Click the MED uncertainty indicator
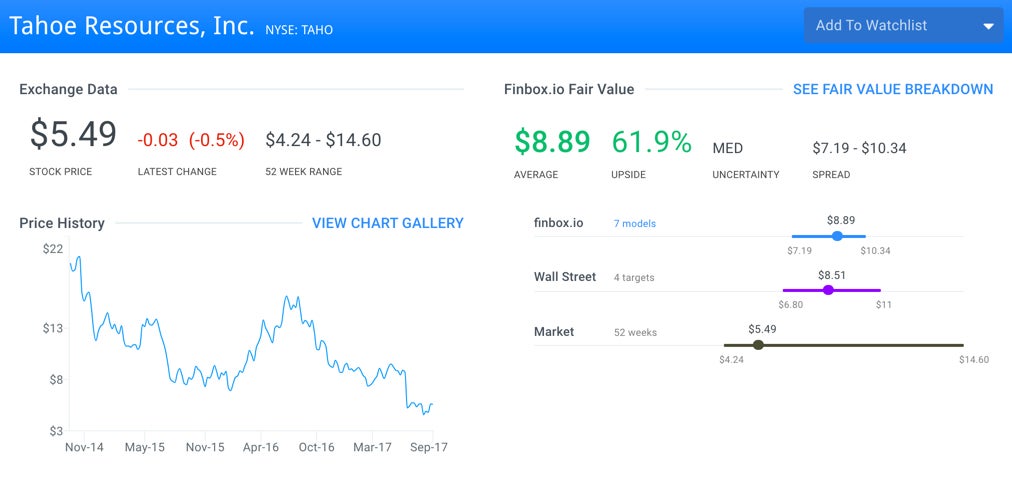The image size is (1012, 479). pos(727,148)
